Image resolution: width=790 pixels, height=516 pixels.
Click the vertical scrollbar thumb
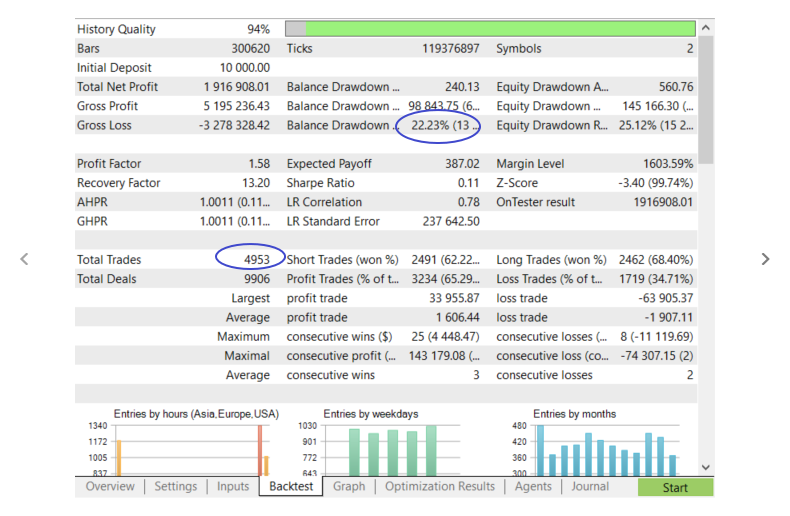[706, 100]
